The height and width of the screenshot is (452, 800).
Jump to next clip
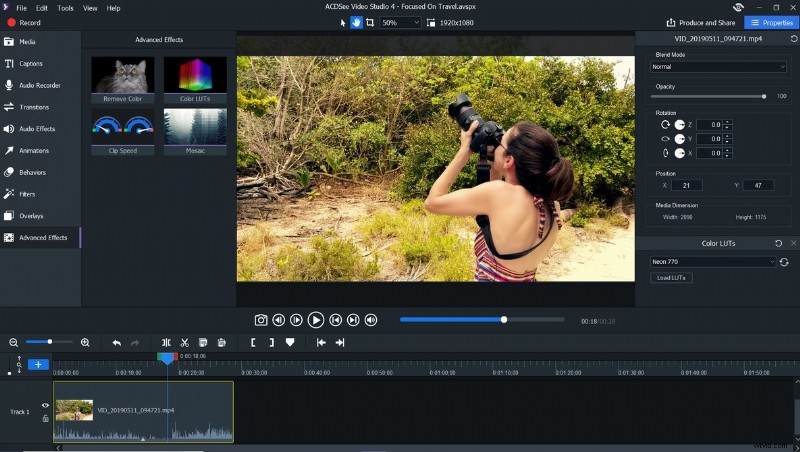[353, 320]
